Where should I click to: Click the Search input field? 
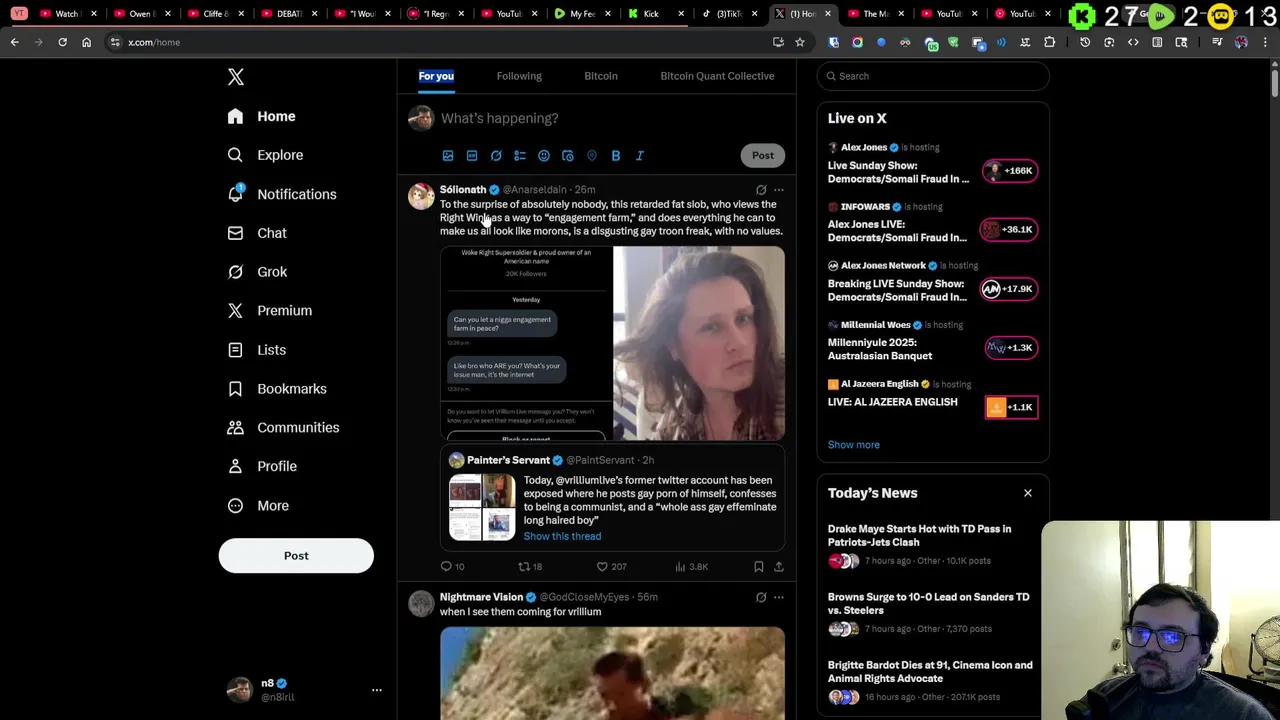(933, 76)
